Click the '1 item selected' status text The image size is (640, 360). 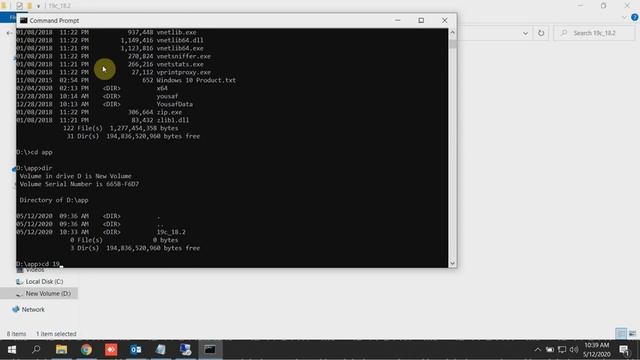56,334
